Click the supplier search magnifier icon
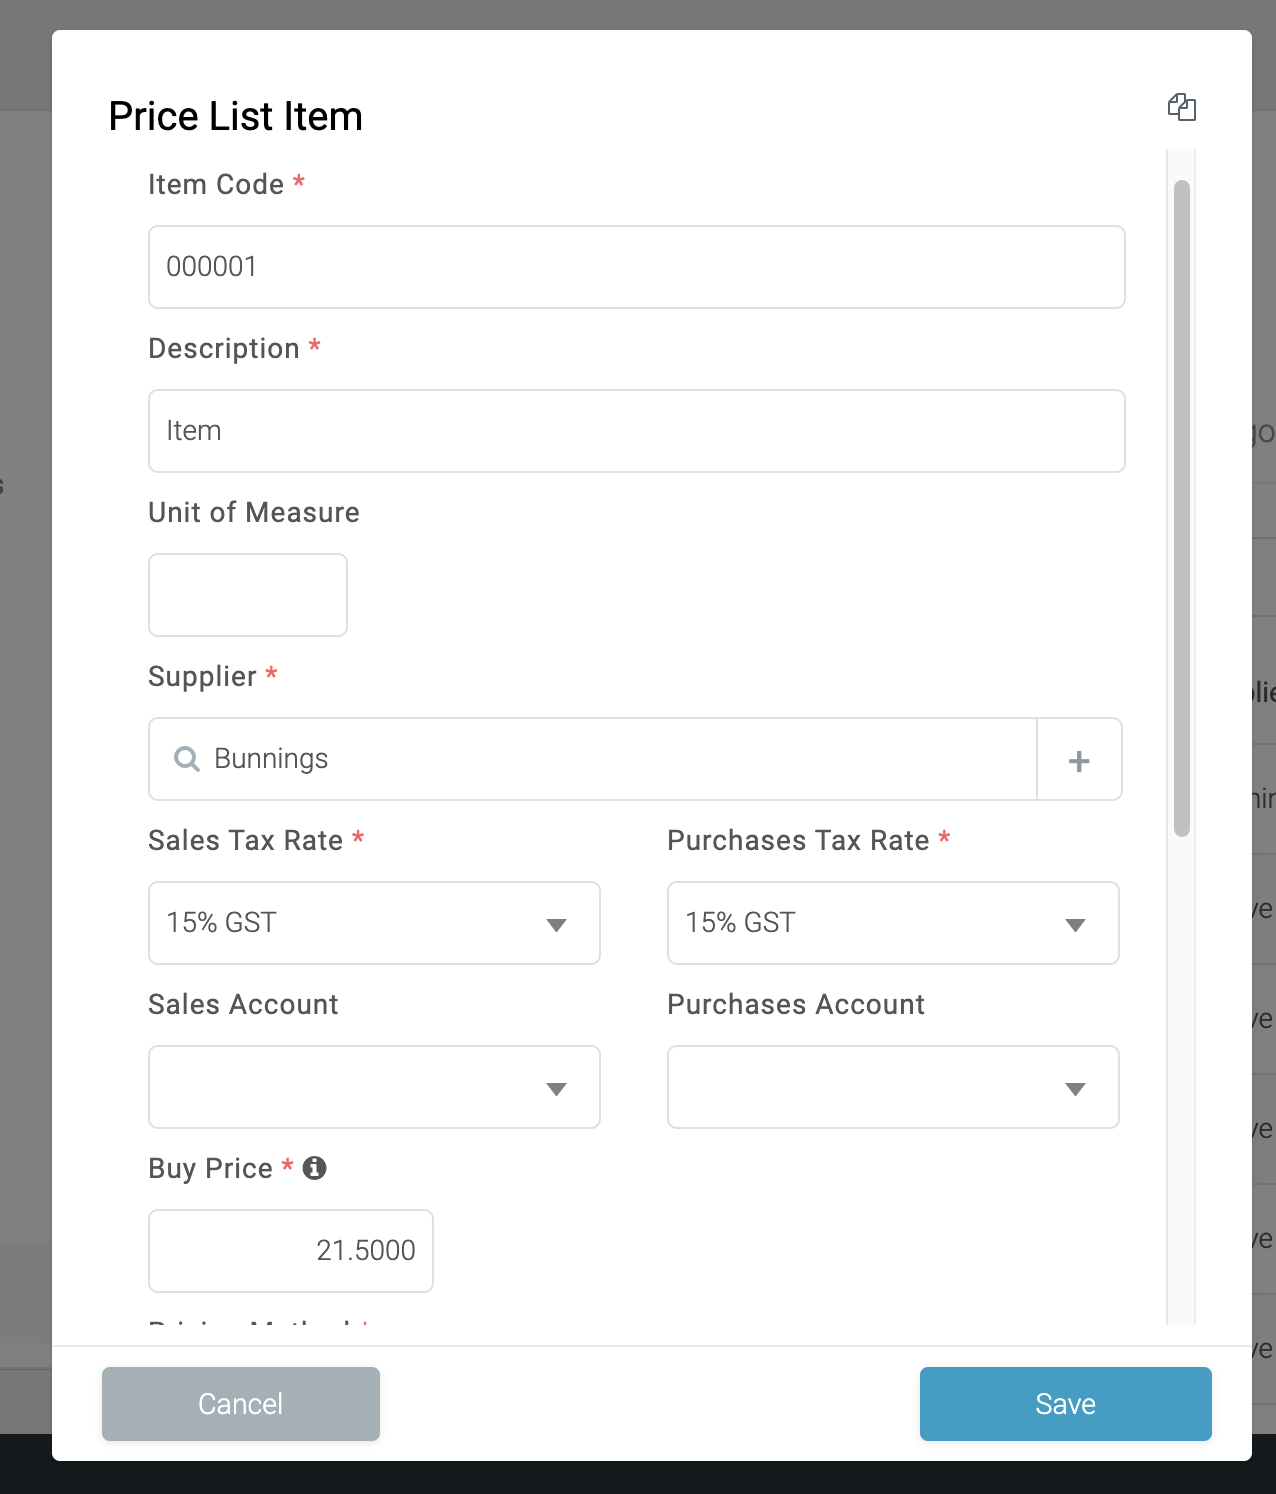1276x1494 pixels. pos(187,759)
